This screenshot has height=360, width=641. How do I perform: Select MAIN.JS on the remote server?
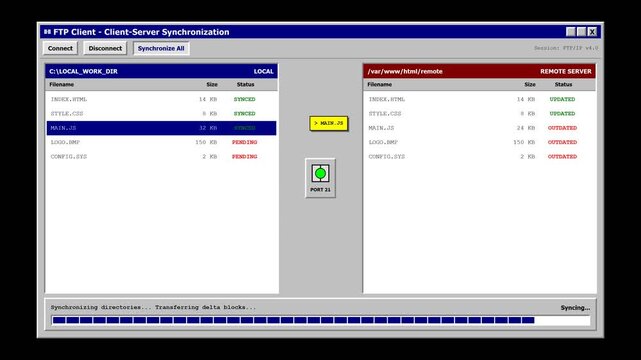(479, 128)
